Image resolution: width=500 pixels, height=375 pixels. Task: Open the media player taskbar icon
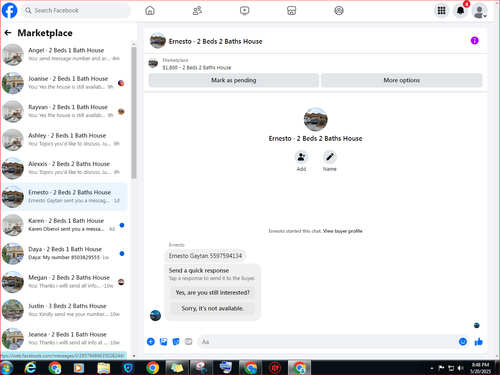pos(79,368)
